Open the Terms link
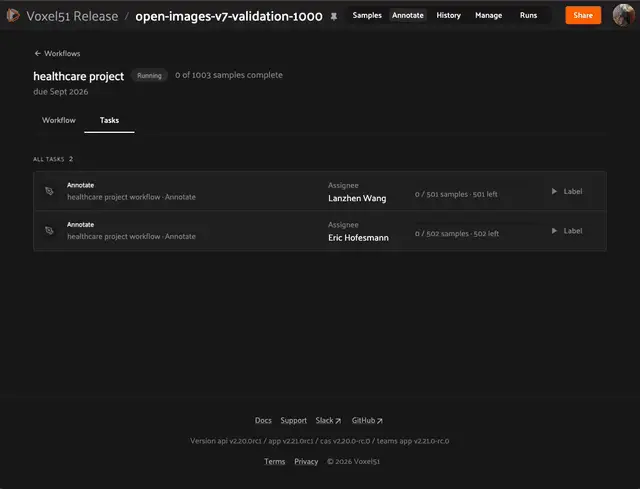 275,461
